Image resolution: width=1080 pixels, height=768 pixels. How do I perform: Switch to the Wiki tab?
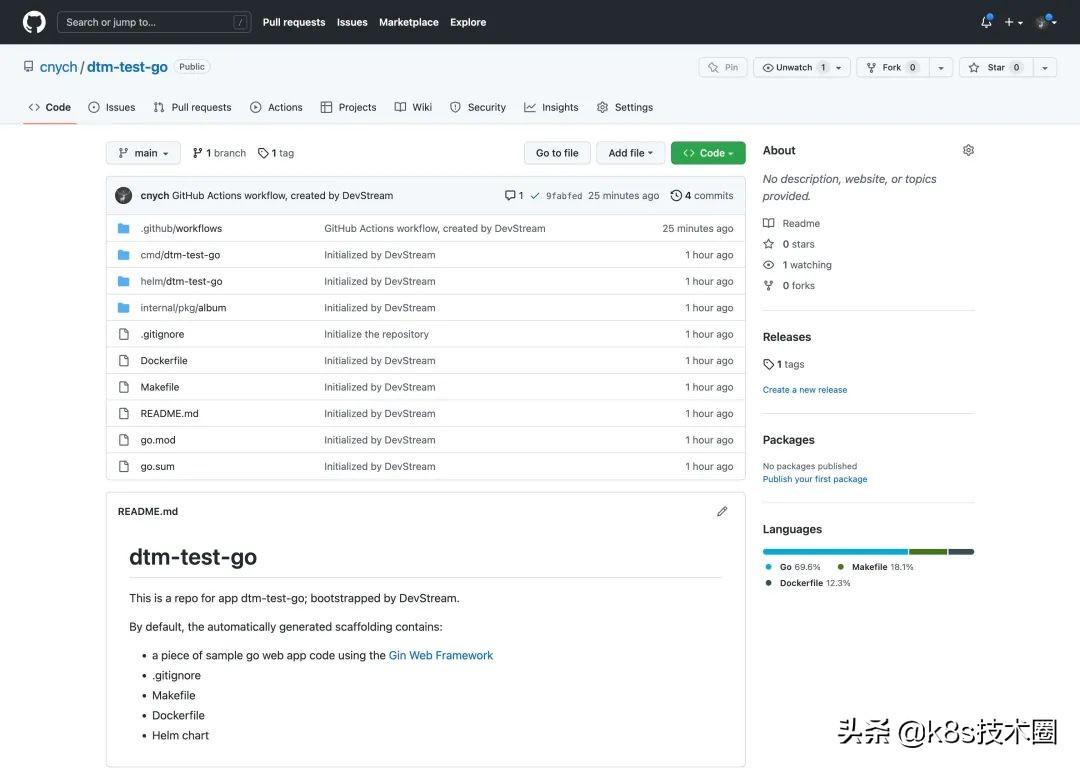(x=413, y=107)
